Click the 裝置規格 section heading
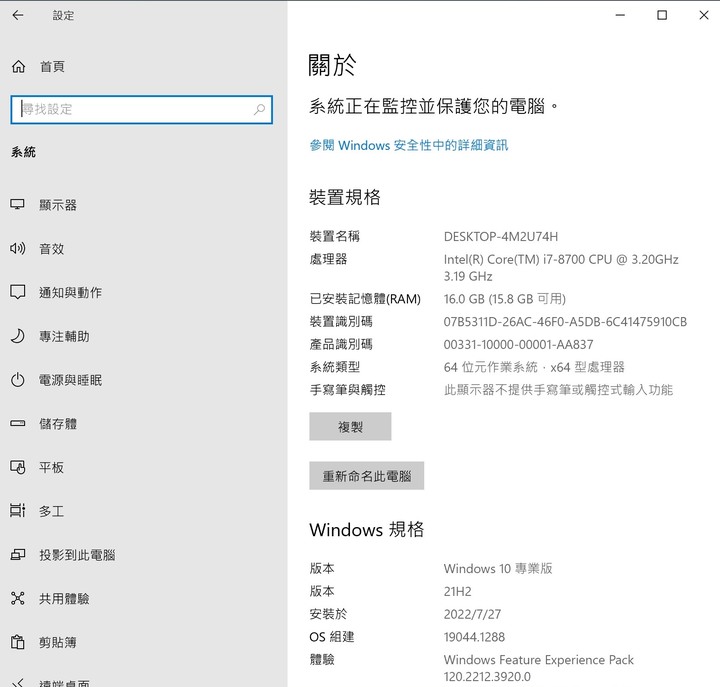Image resolution: width=720 pixels, height=687 pixels. click(344, 197)
